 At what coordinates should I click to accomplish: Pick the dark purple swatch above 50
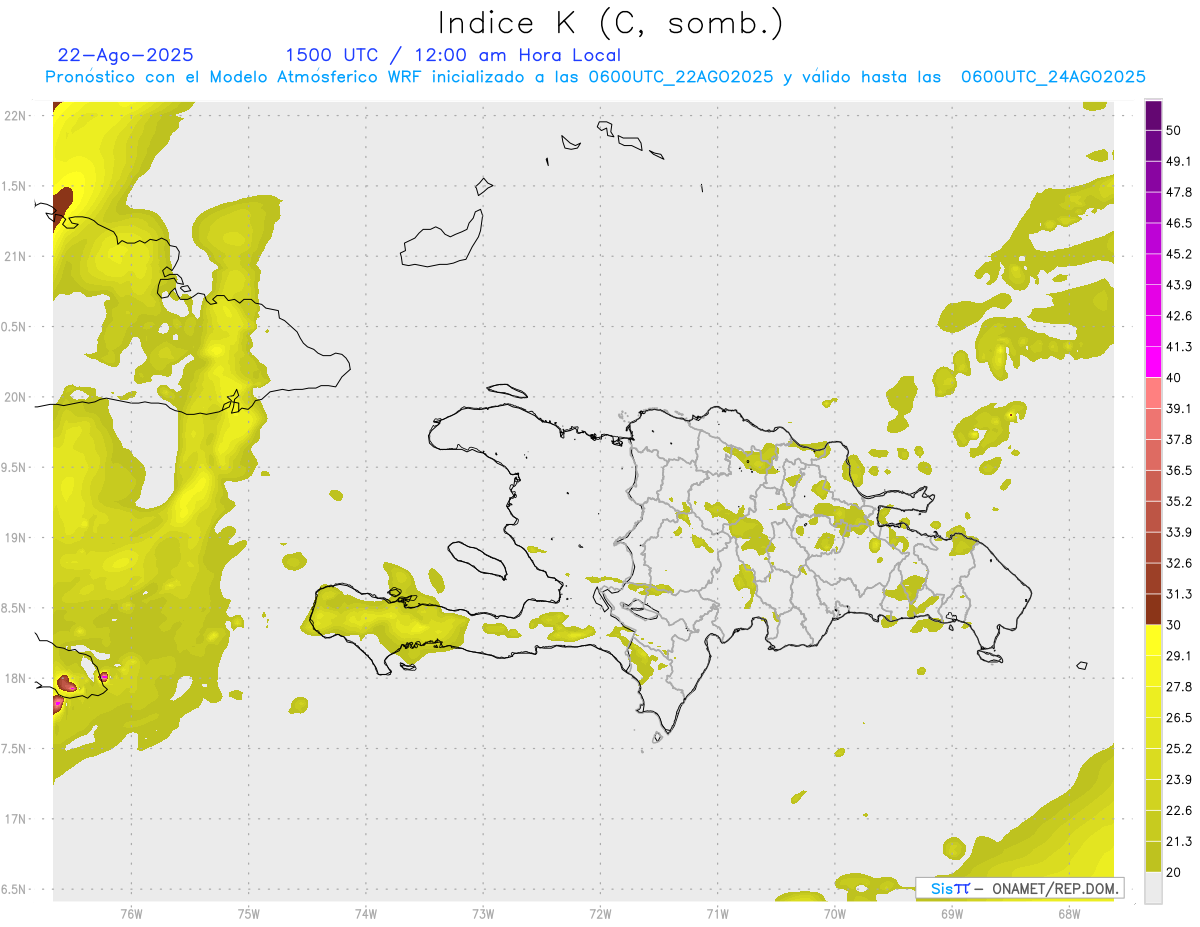(x=1153, y=115)
